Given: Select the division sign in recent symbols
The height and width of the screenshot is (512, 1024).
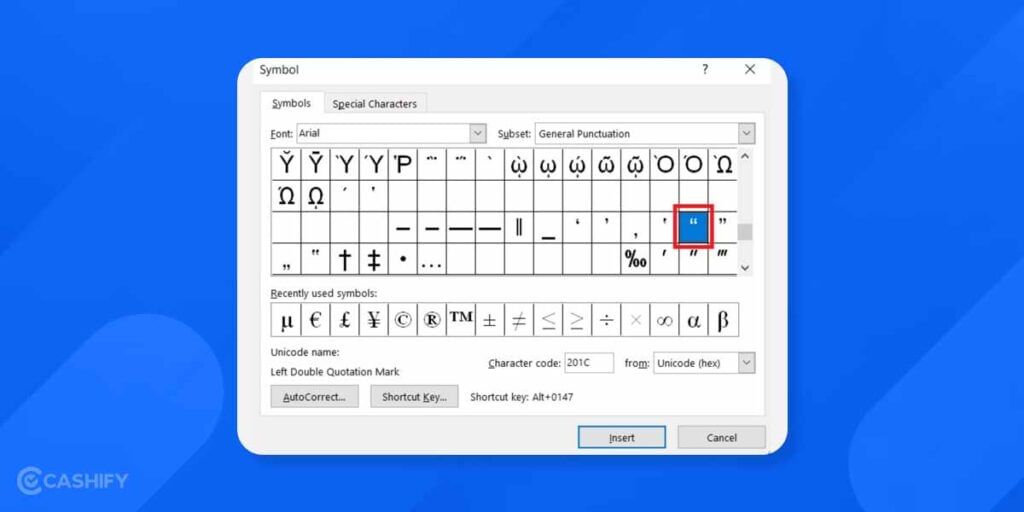Looking at the screenshot, I should (606, 320).
